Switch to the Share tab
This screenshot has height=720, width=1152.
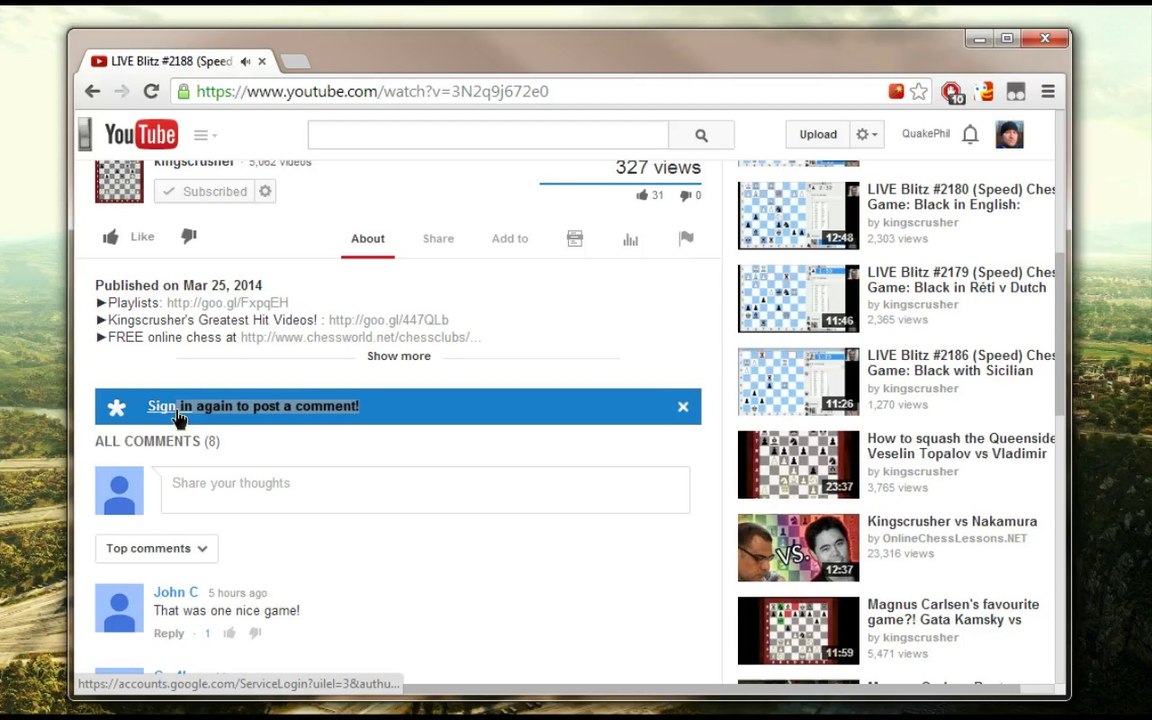[x=438, y=239]
